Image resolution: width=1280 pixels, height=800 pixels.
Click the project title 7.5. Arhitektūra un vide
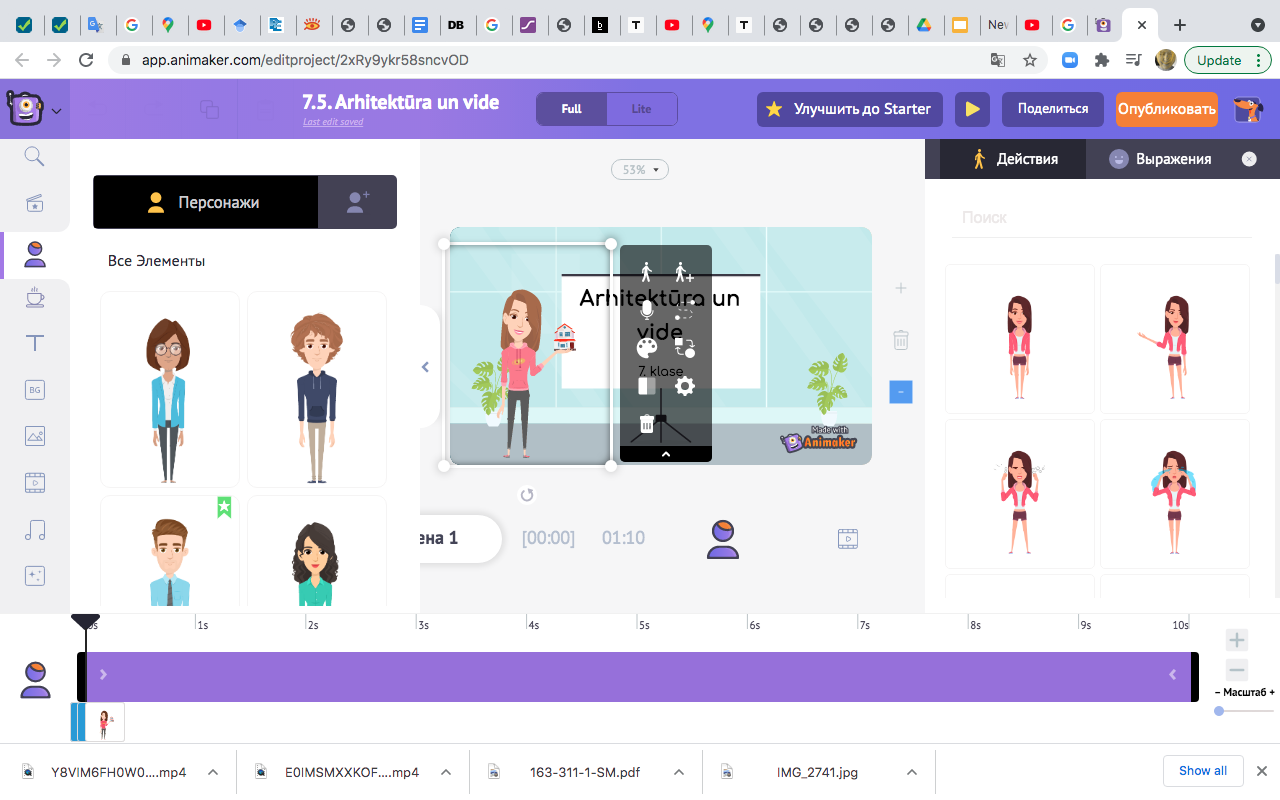point(401,102)
